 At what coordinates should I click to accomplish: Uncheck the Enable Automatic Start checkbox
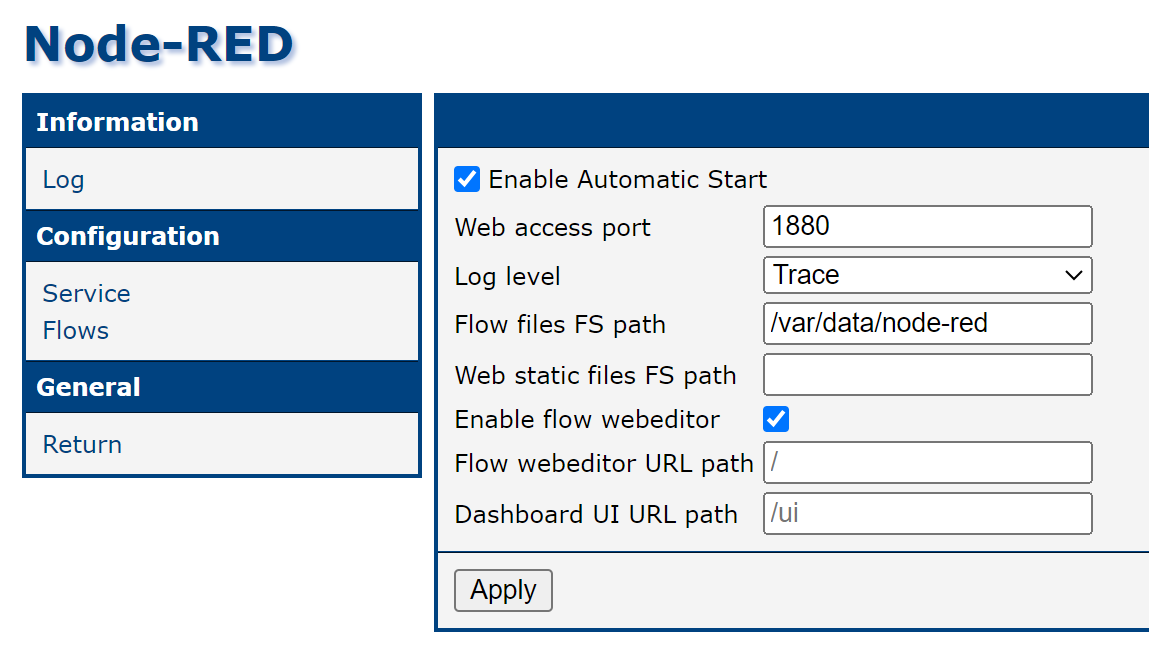pyautogui.click(x=467, y=179)
